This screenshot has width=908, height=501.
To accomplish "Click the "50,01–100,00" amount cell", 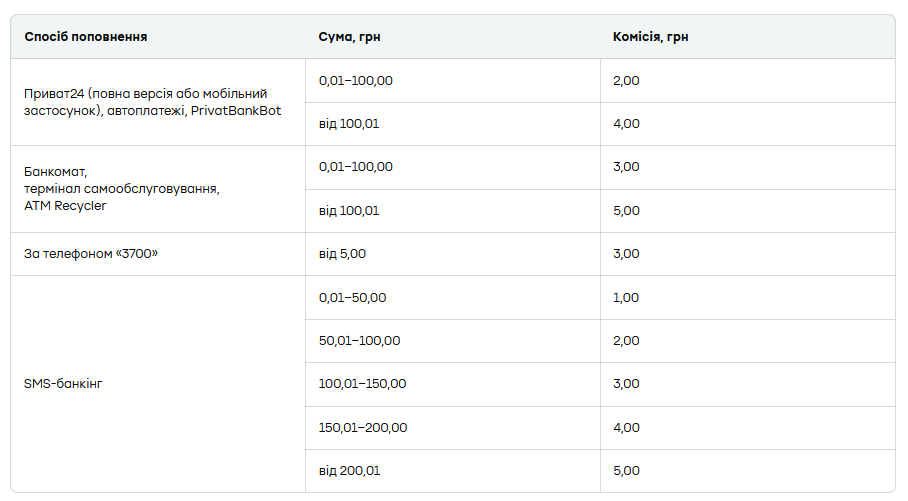I will coord(359,341).
